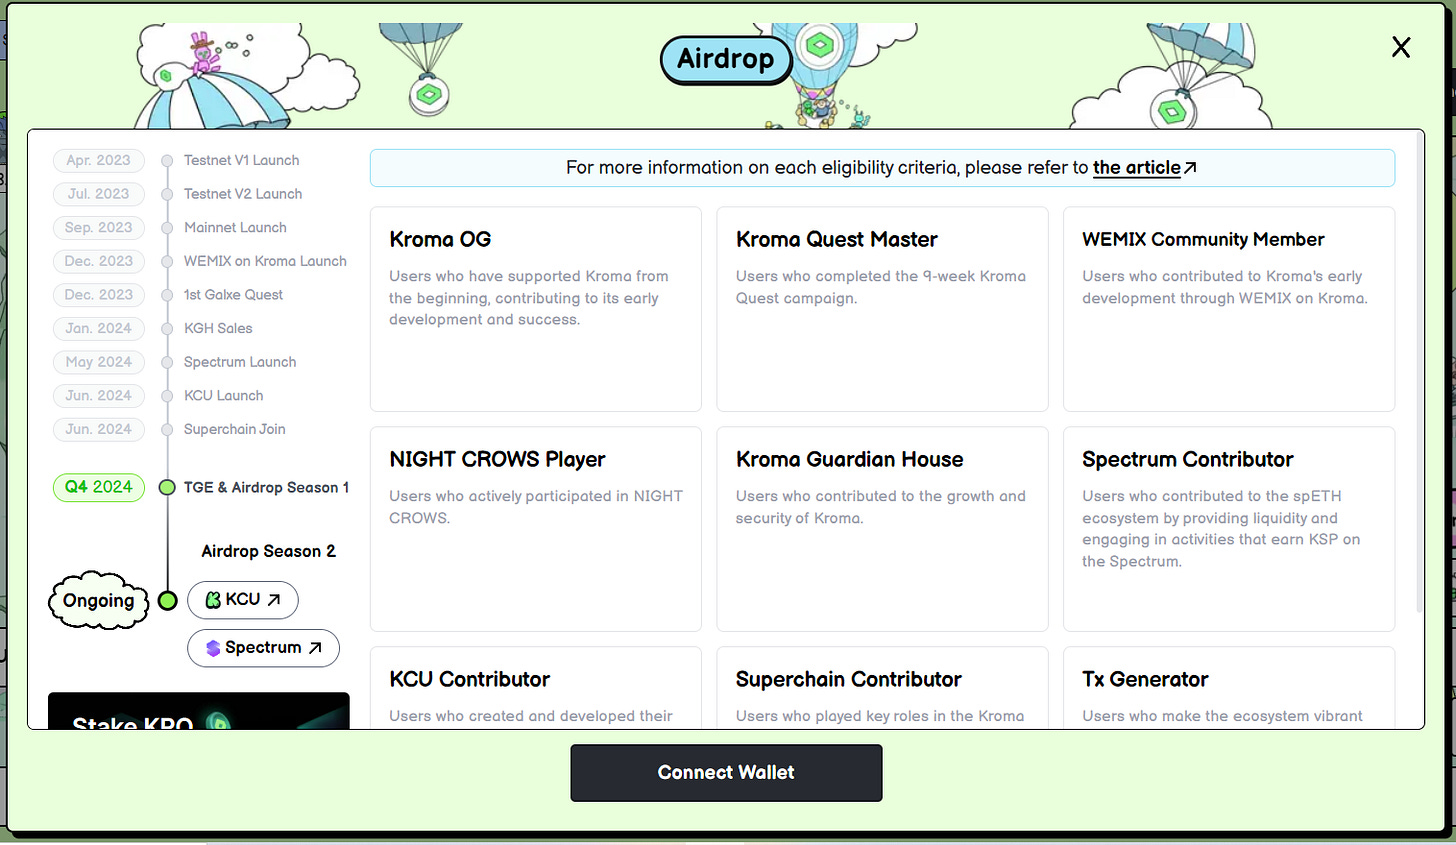The width and height of the screenshot is (1456, 845).
Task: Click the green KCU logo icon
Action: pos(213,600)
